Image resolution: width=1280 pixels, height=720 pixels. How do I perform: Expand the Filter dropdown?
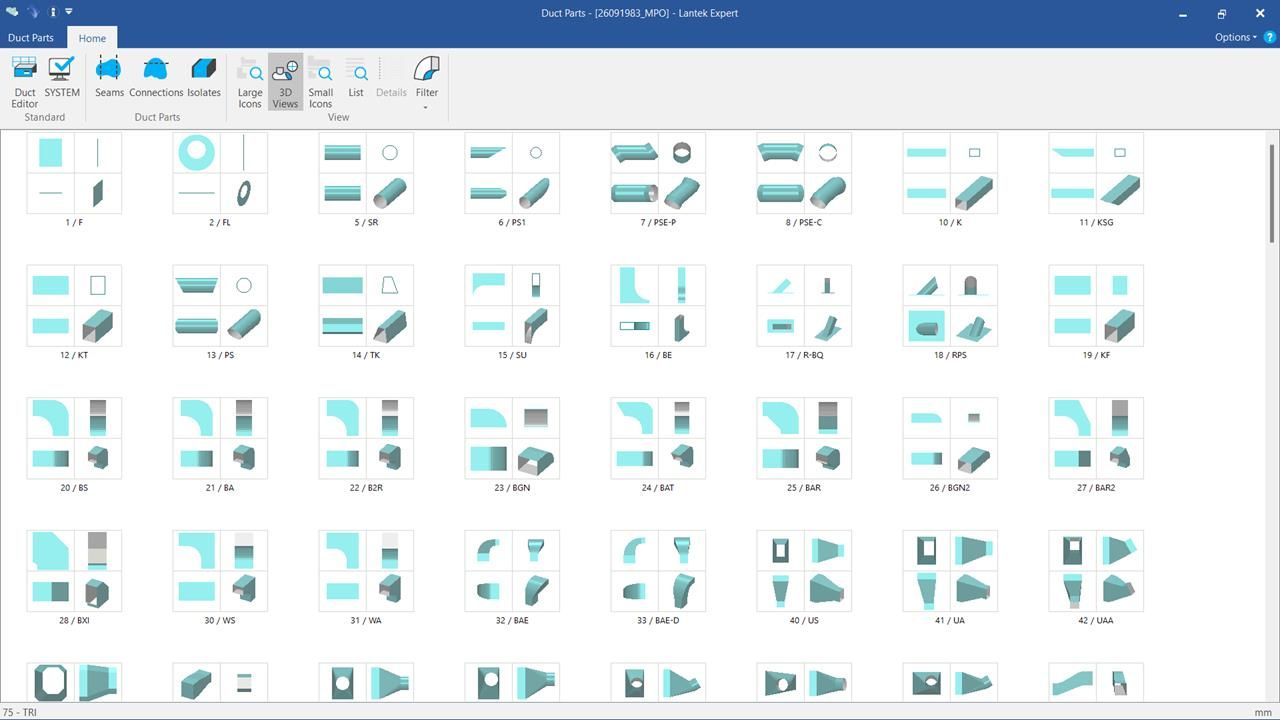point(427,83)
